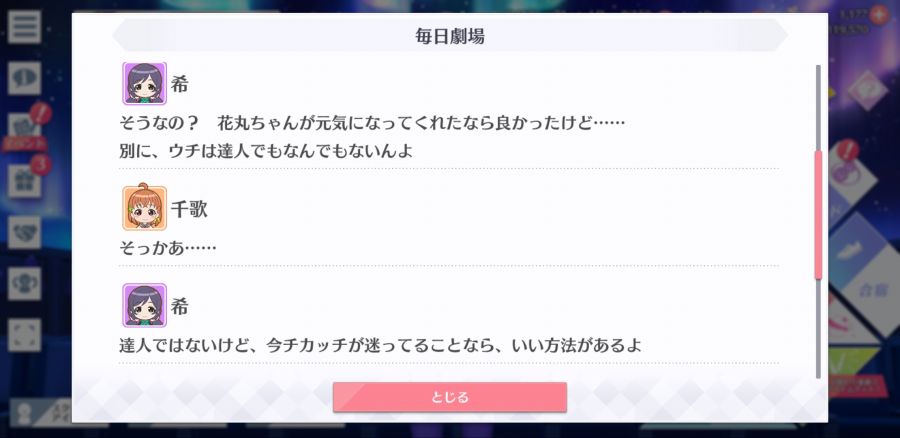Viewport: 900px width, 438px height.
Task: Tap the bottom 希 avatar thumbnail
Action: 144,305
